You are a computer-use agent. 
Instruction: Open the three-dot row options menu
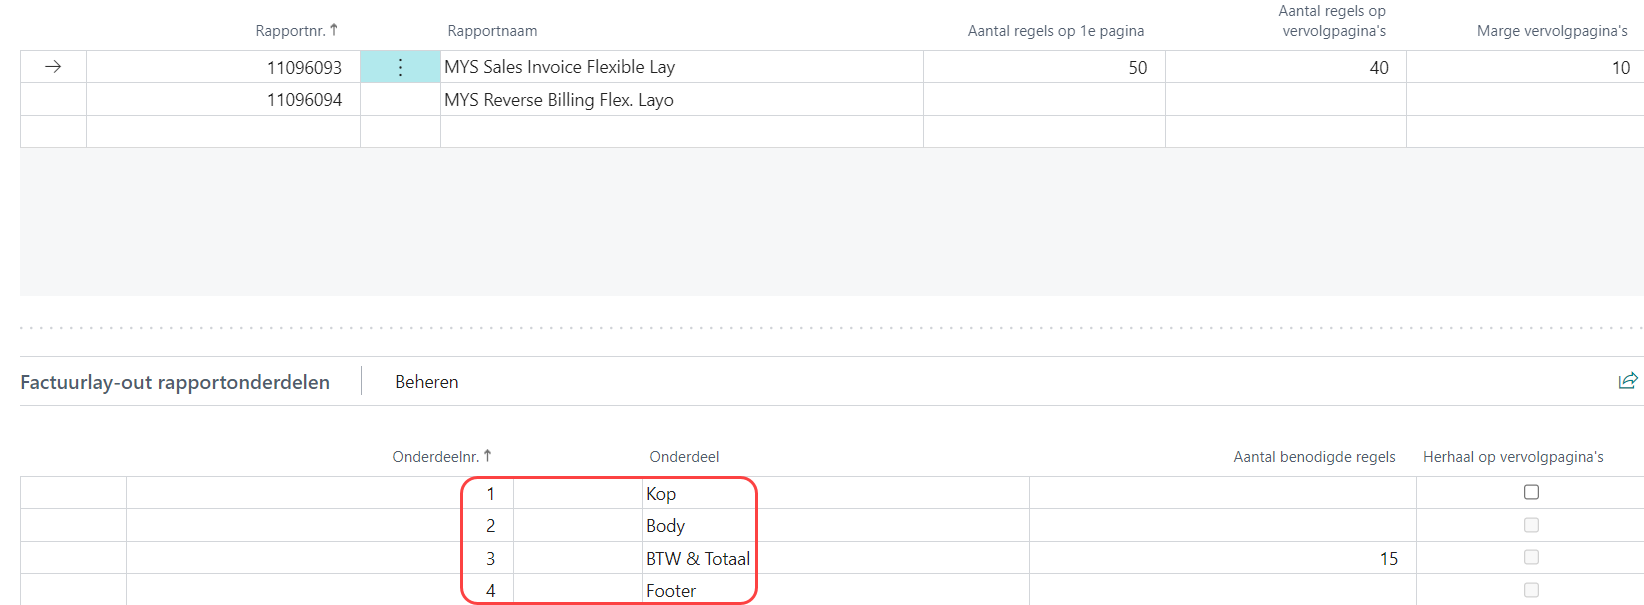[400, 67]
